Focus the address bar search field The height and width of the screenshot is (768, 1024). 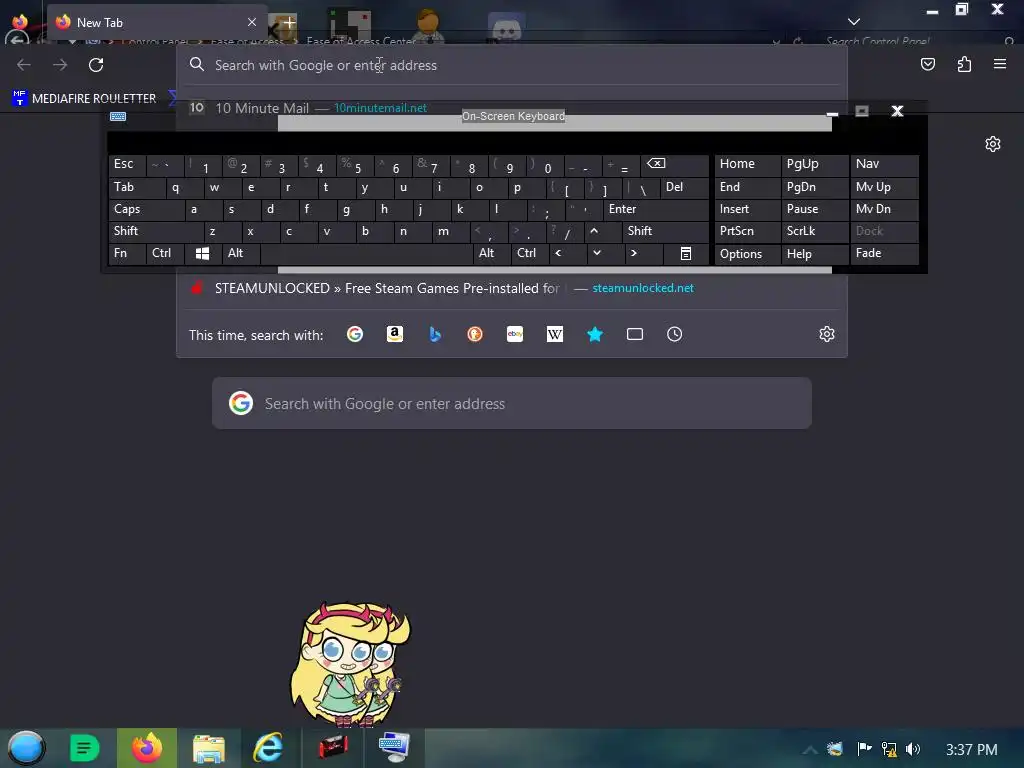point(512,65)
